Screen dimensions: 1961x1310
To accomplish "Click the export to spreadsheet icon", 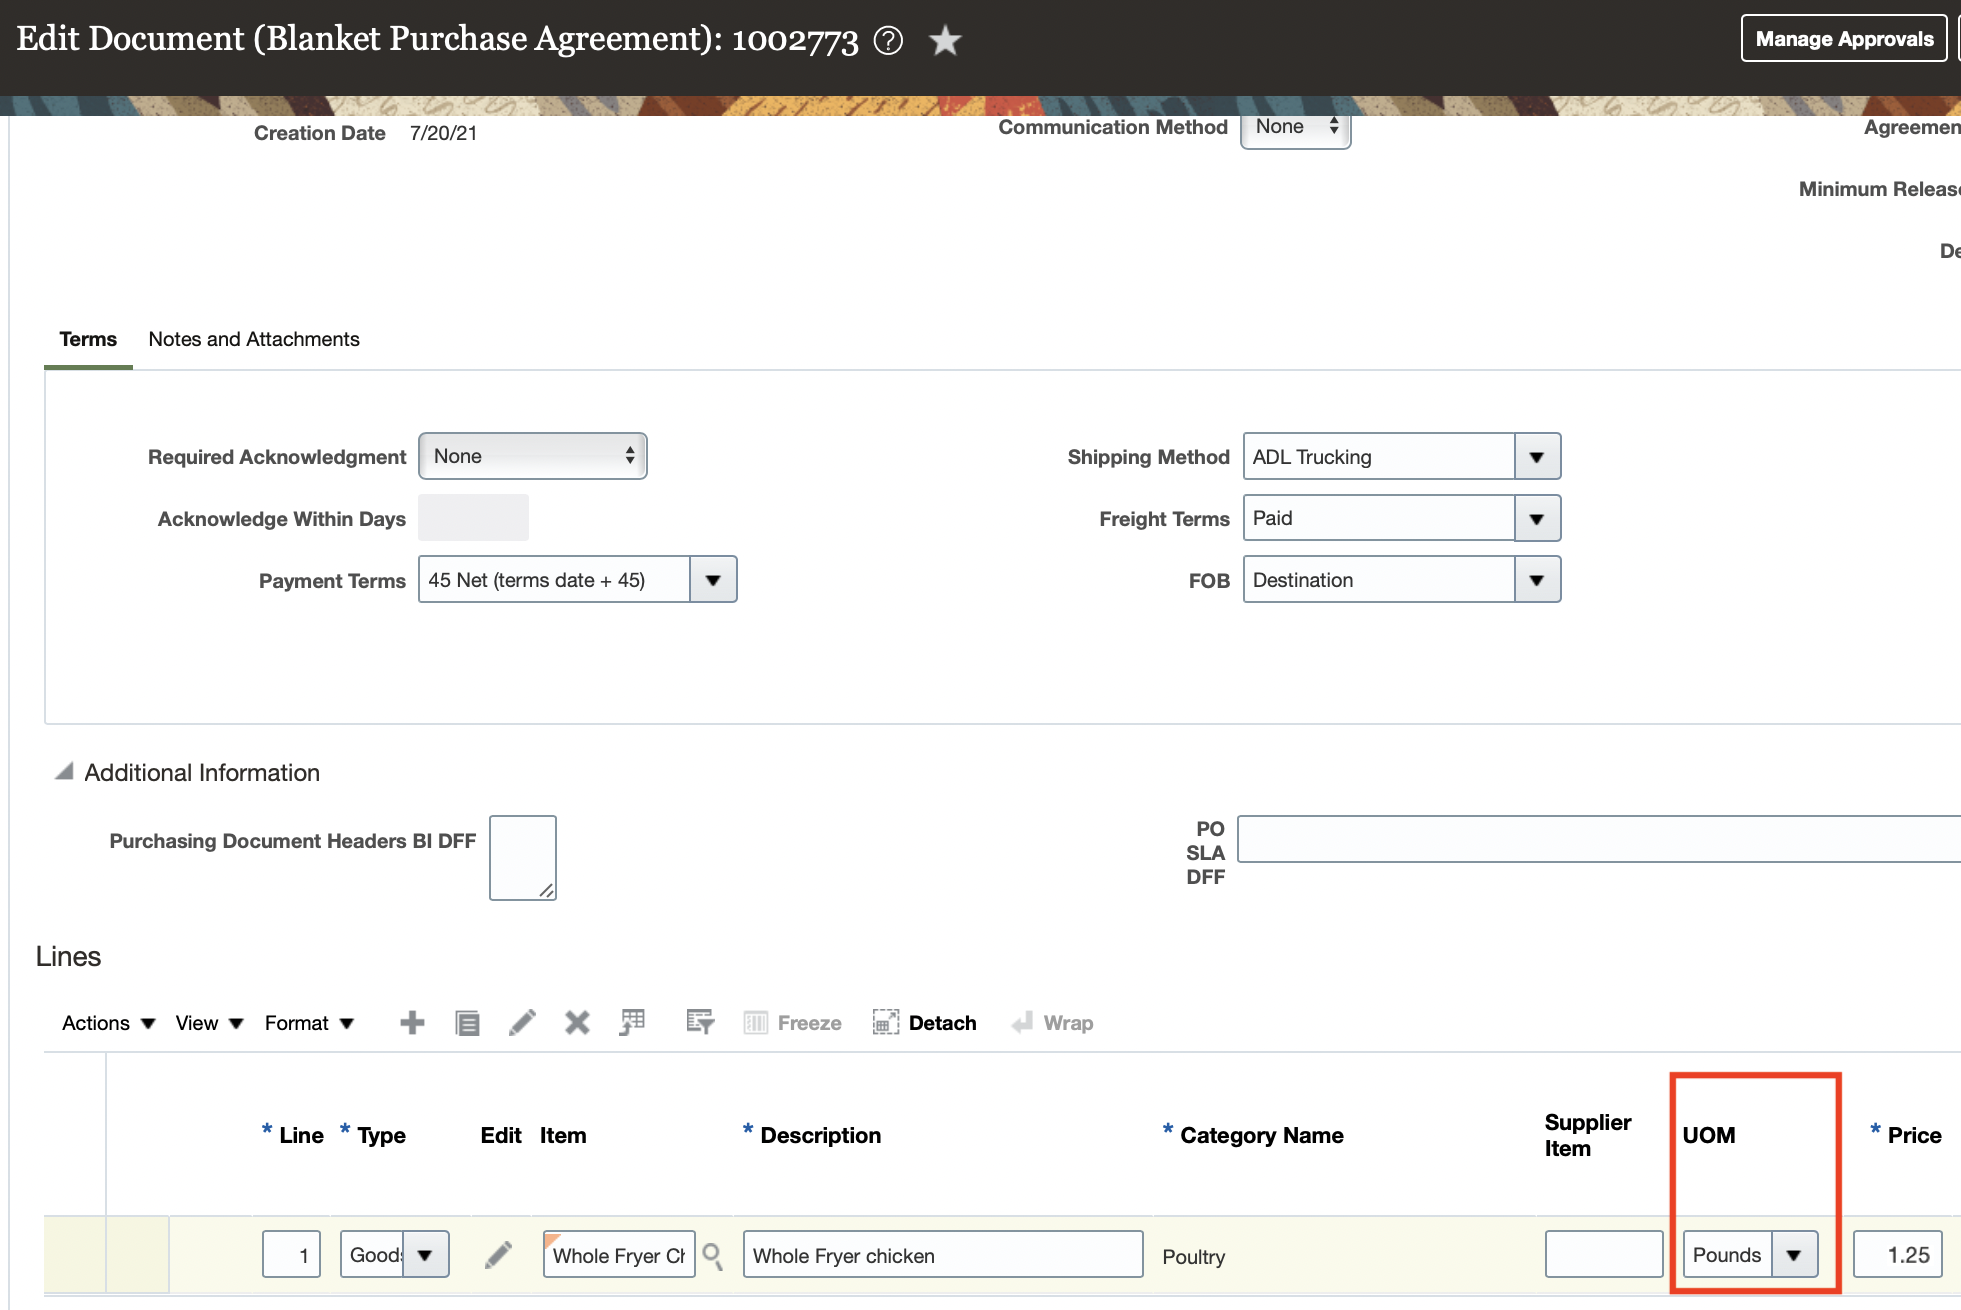I will (633, 1022).
